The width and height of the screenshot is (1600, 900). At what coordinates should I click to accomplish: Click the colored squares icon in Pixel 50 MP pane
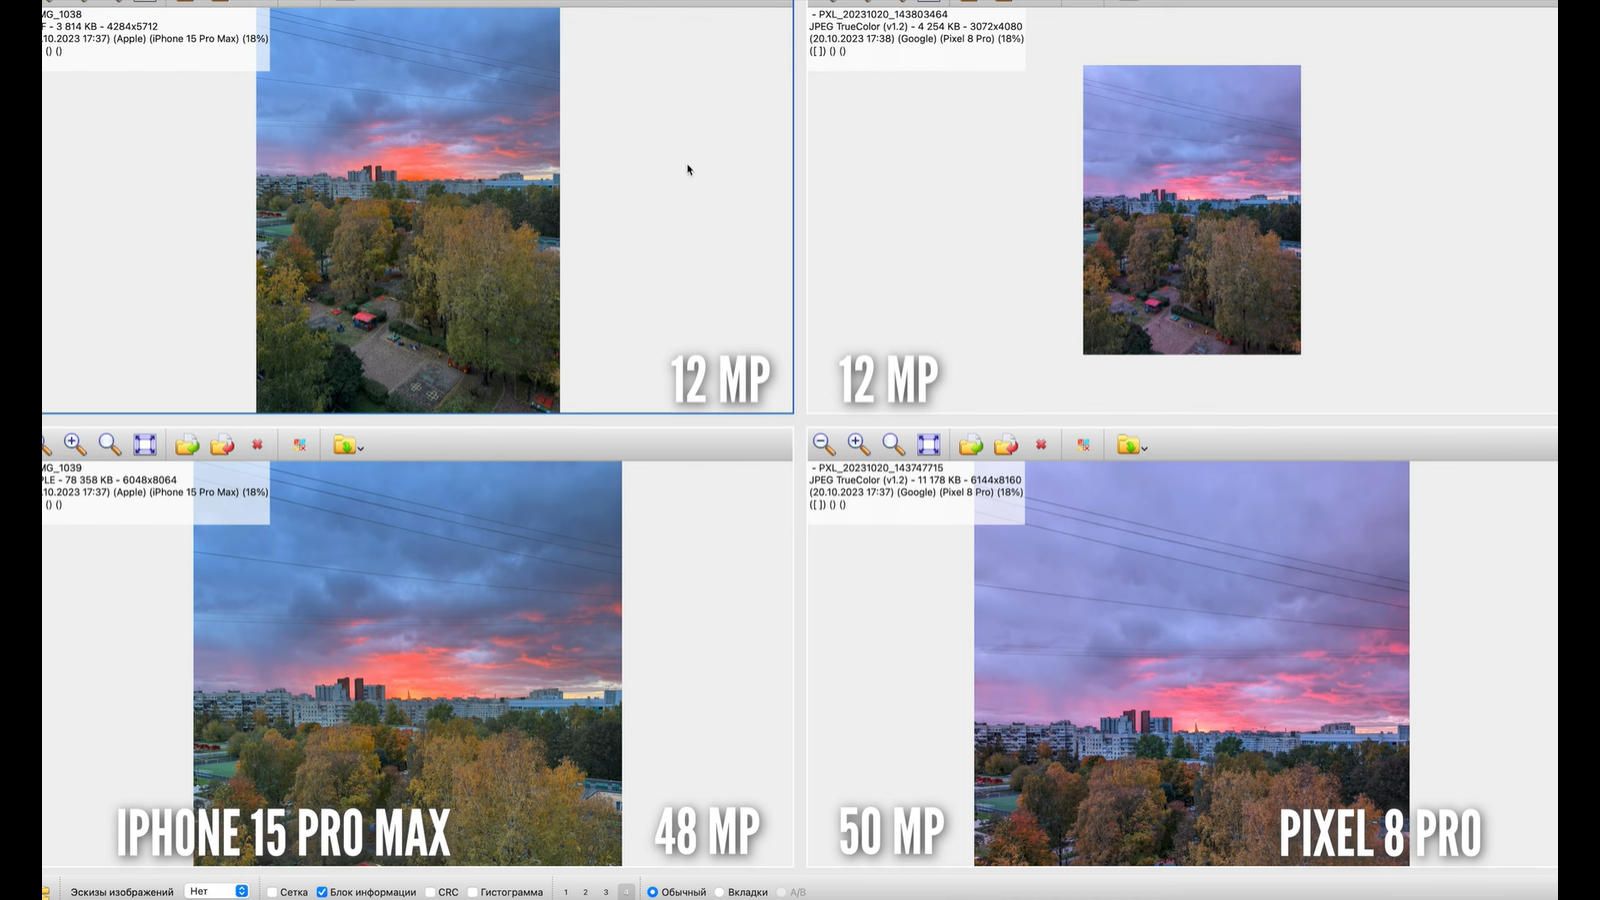pyautogui.click(x=1083, y=444)
